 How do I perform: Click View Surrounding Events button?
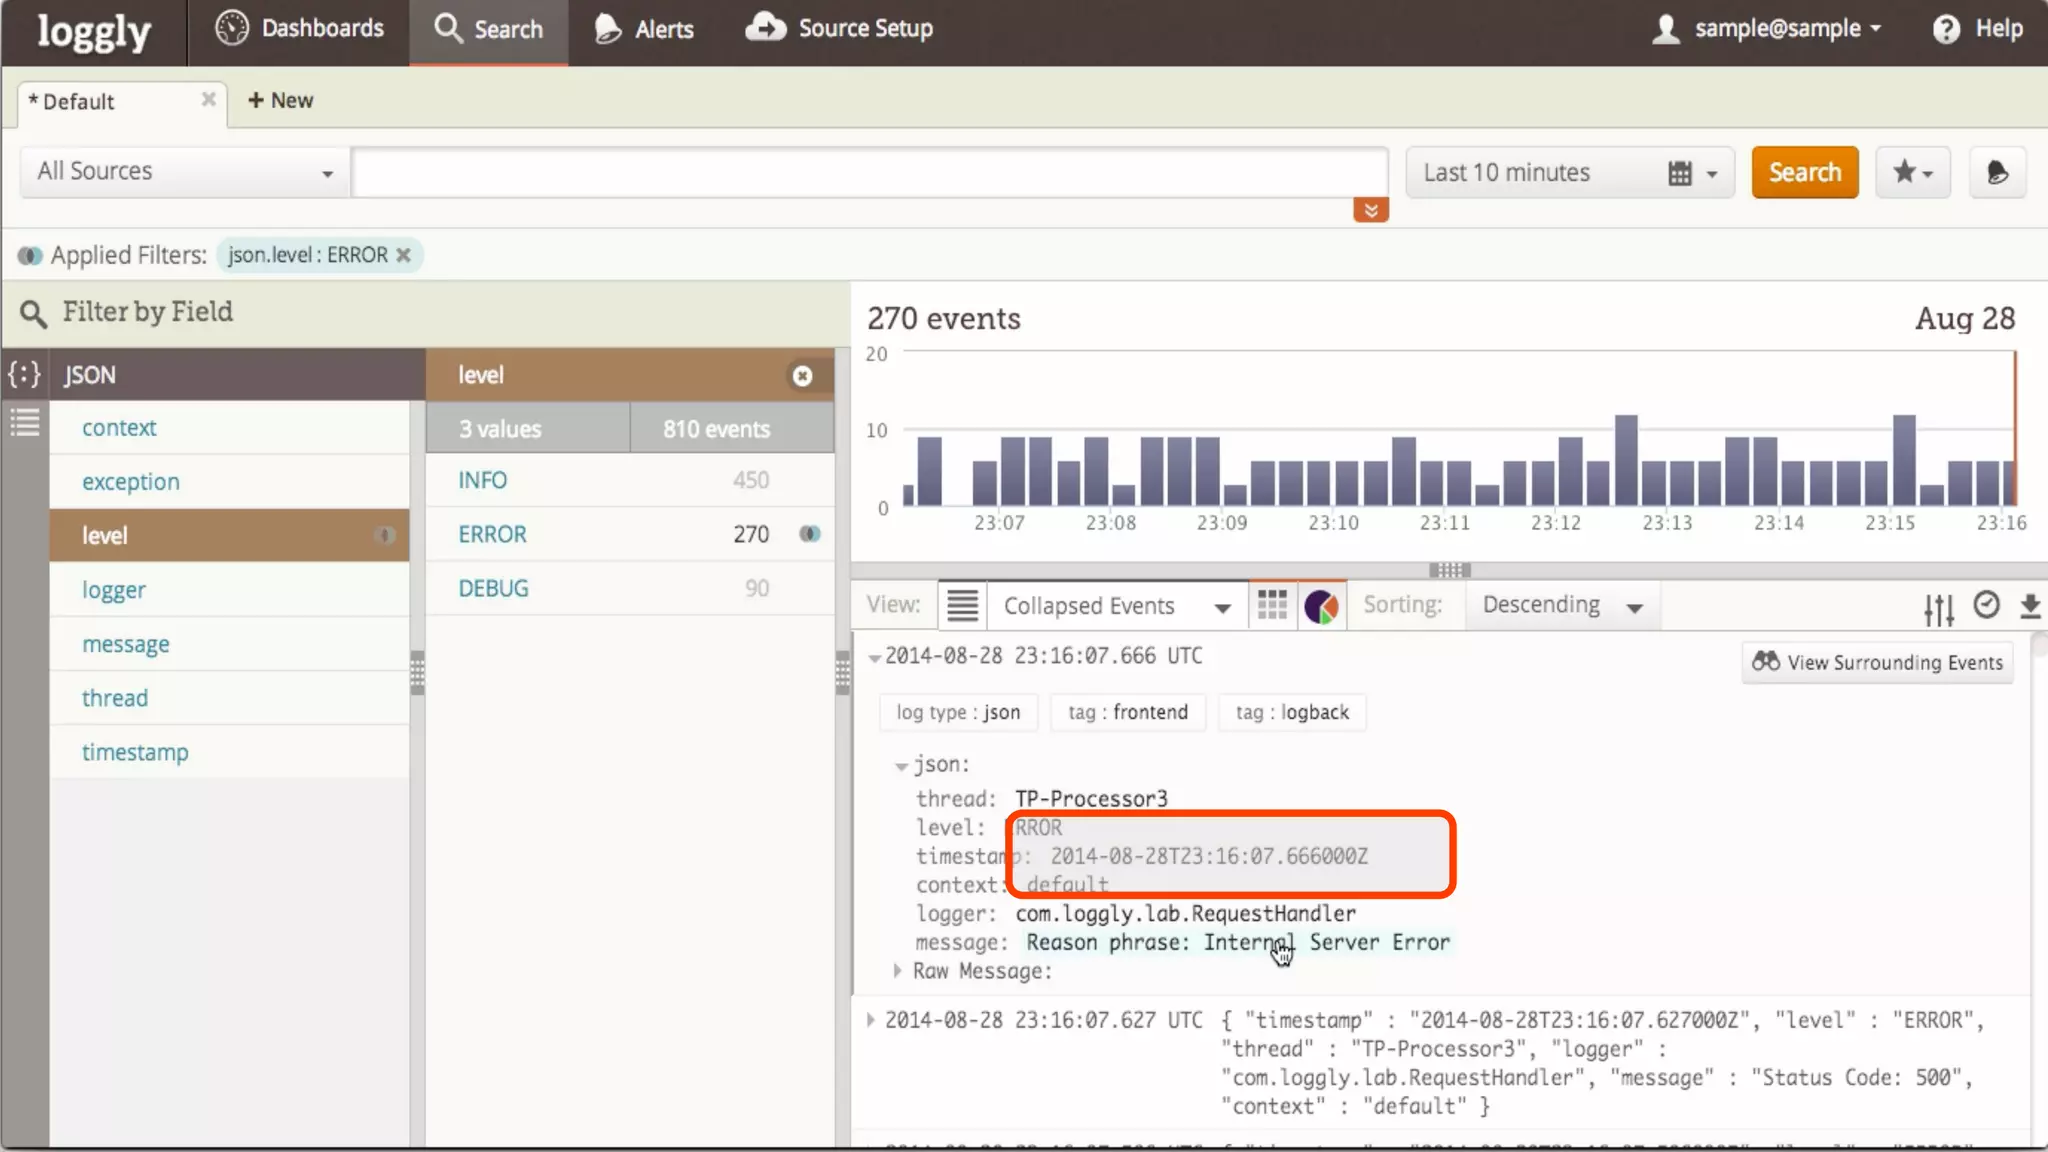(1877, 662)
